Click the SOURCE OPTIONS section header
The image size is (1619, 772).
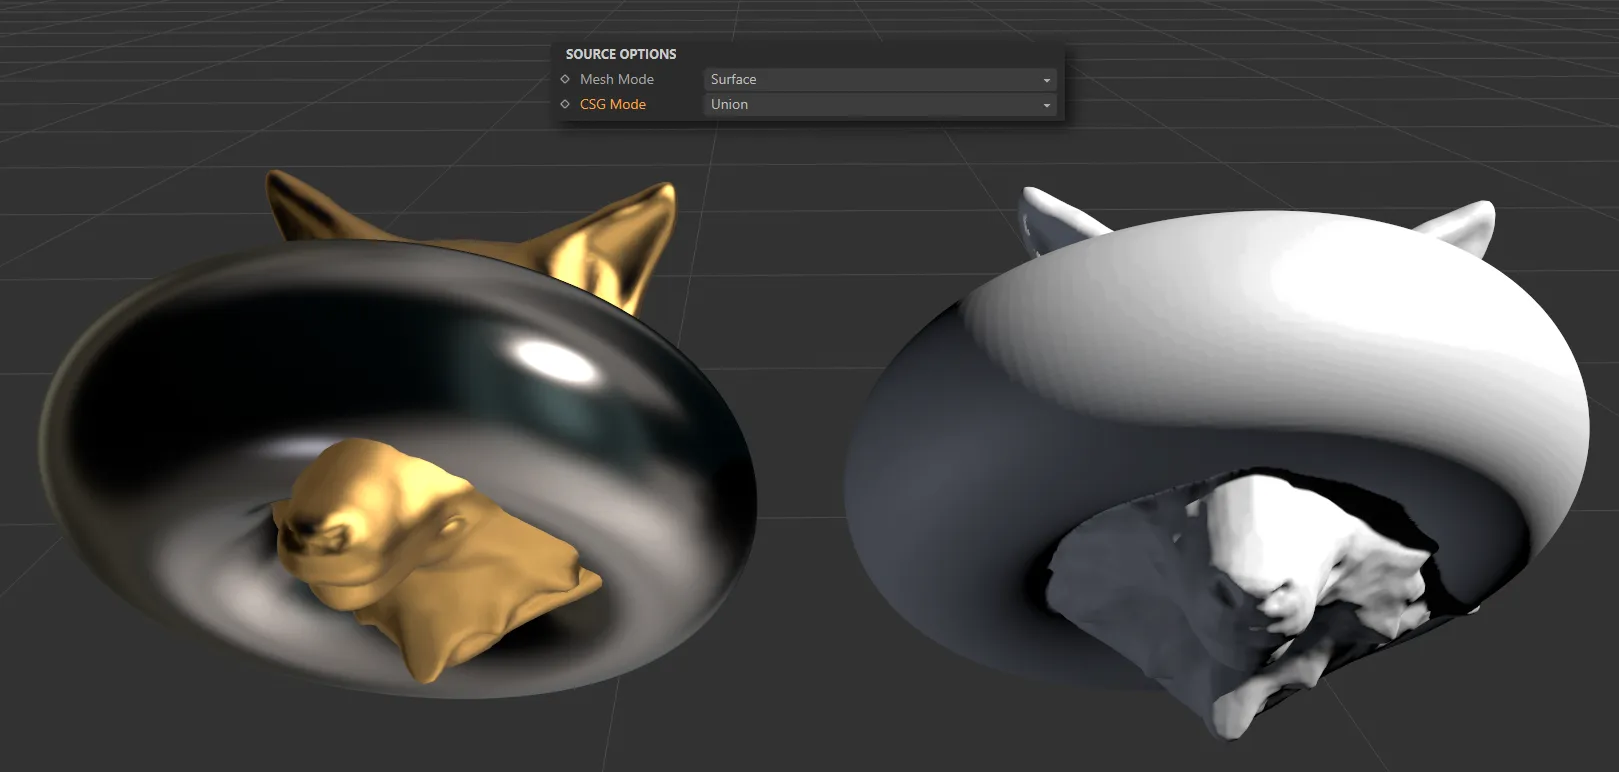(x=621, y=54)
